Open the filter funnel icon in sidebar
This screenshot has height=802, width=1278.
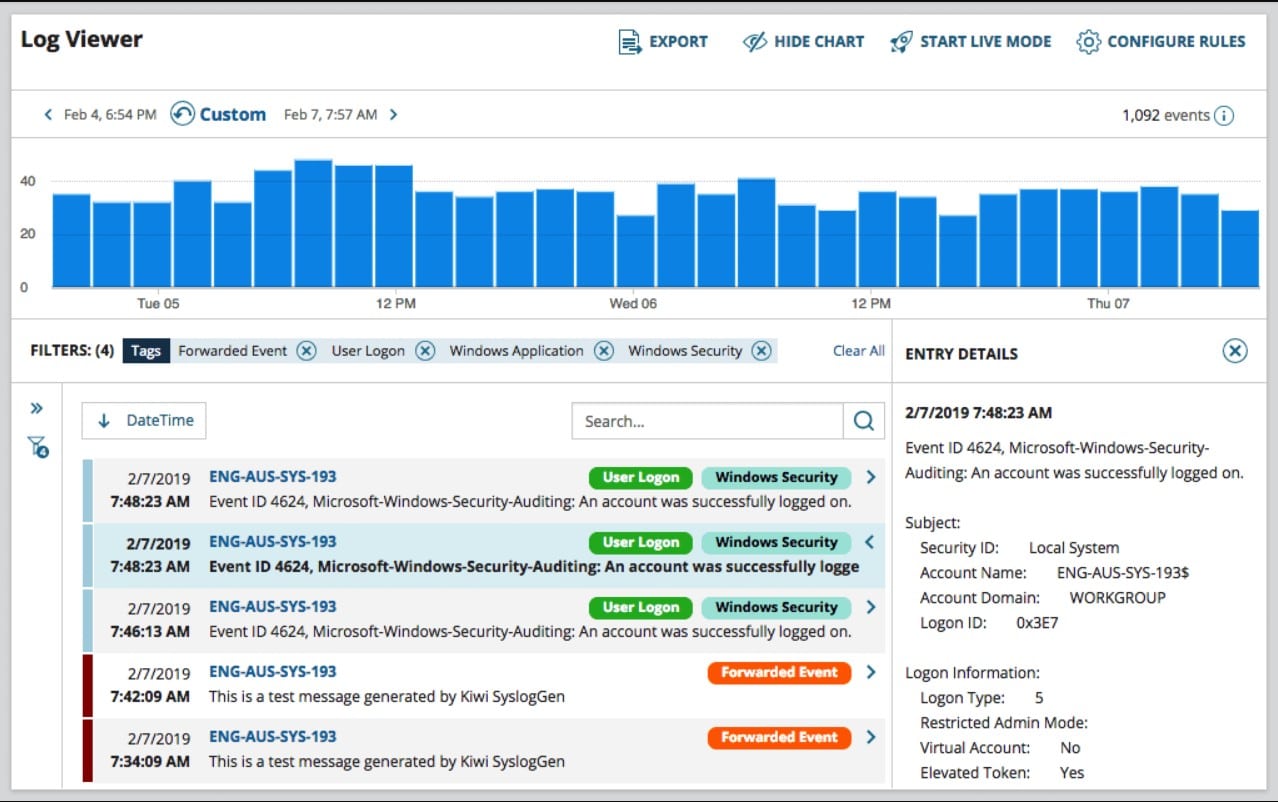coord(38,447)
